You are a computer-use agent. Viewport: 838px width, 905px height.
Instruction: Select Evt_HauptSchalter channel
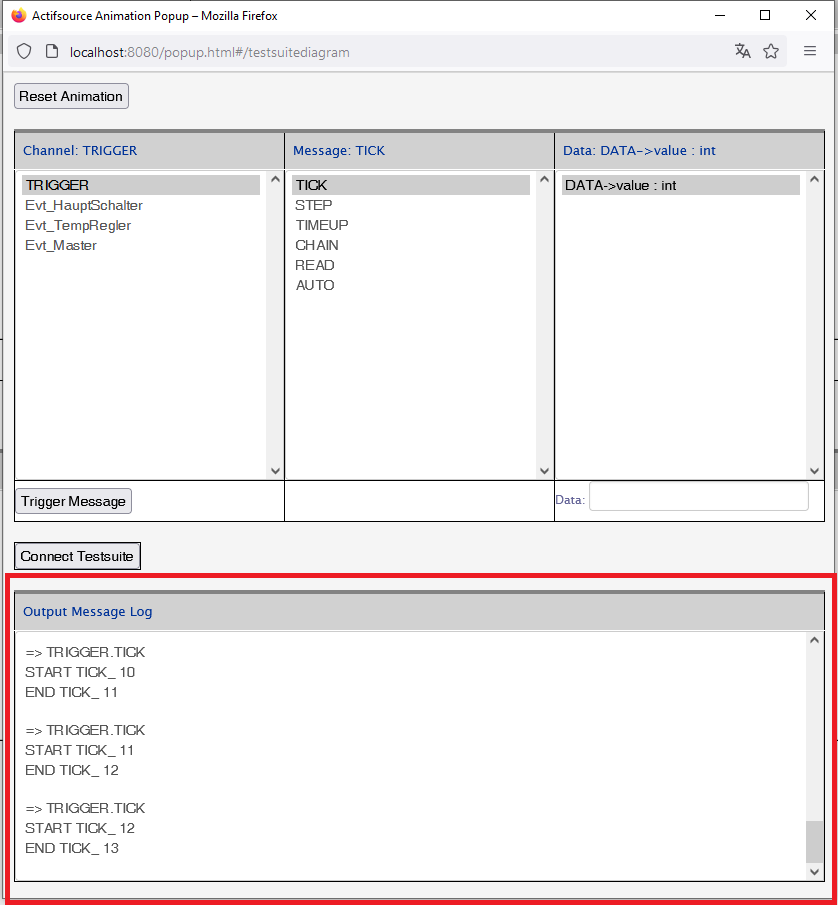(x=84, y=205)
